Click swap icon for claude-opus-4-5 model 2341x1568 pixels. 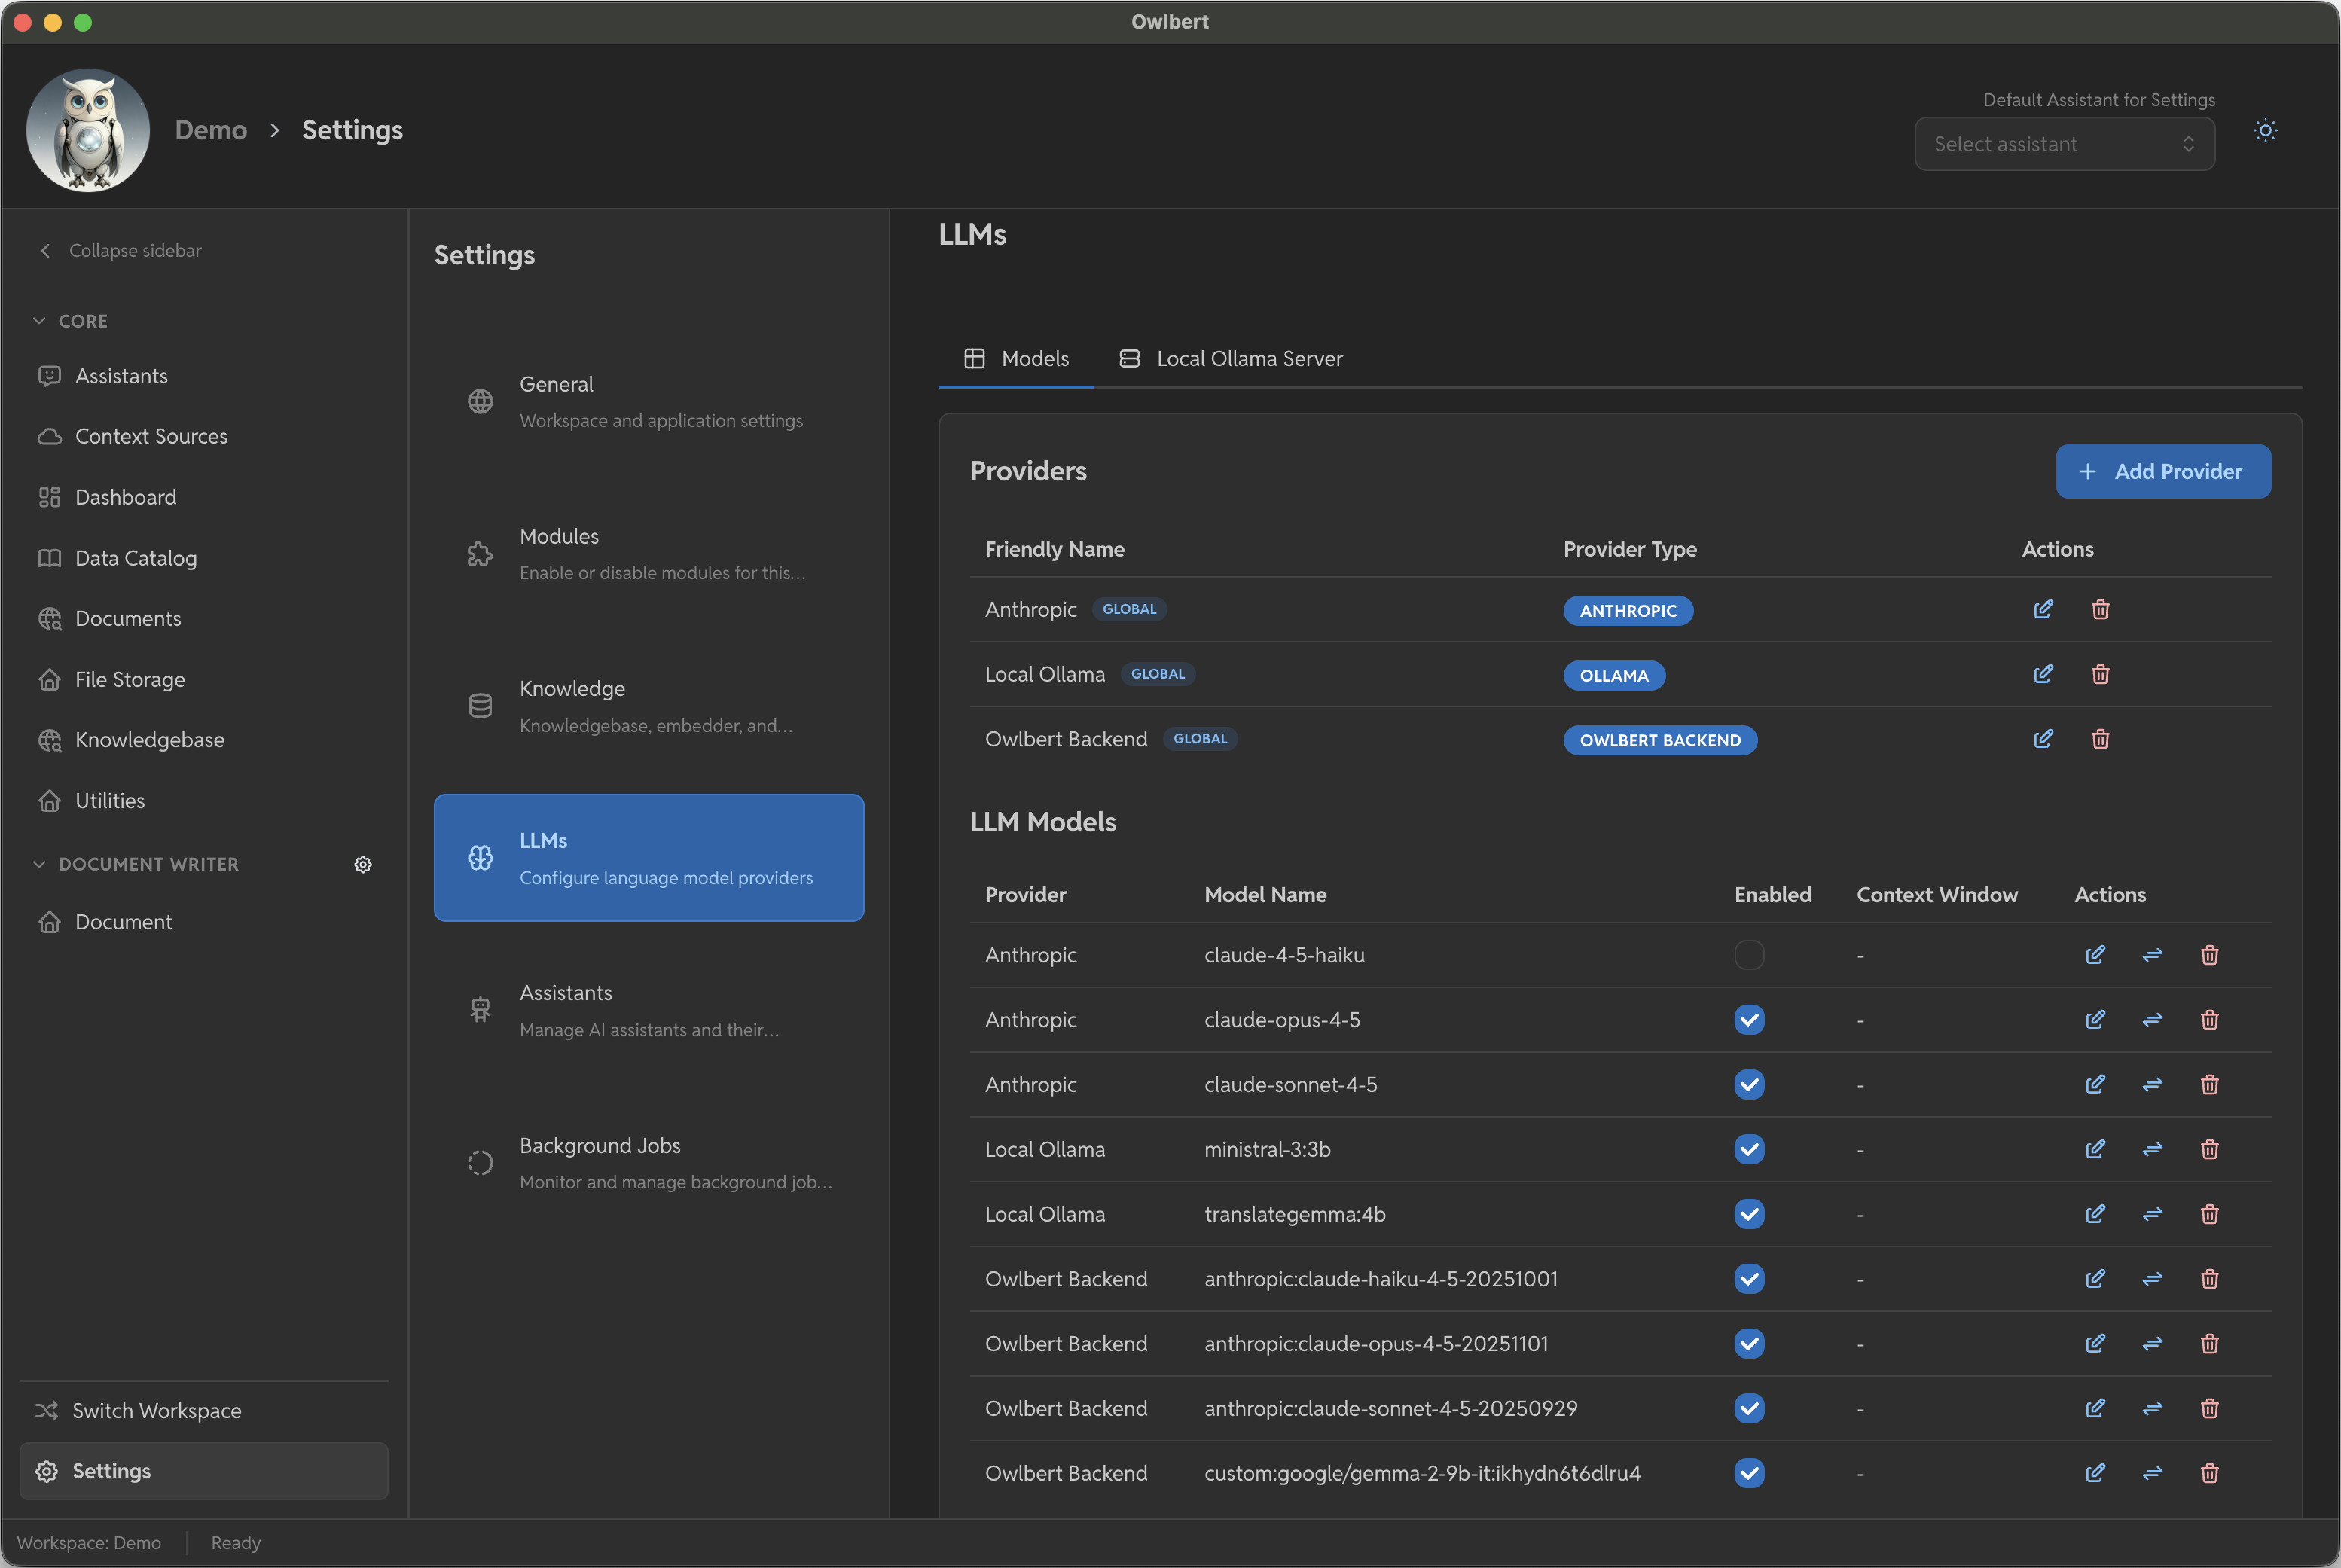(x=2152, y=1020)
